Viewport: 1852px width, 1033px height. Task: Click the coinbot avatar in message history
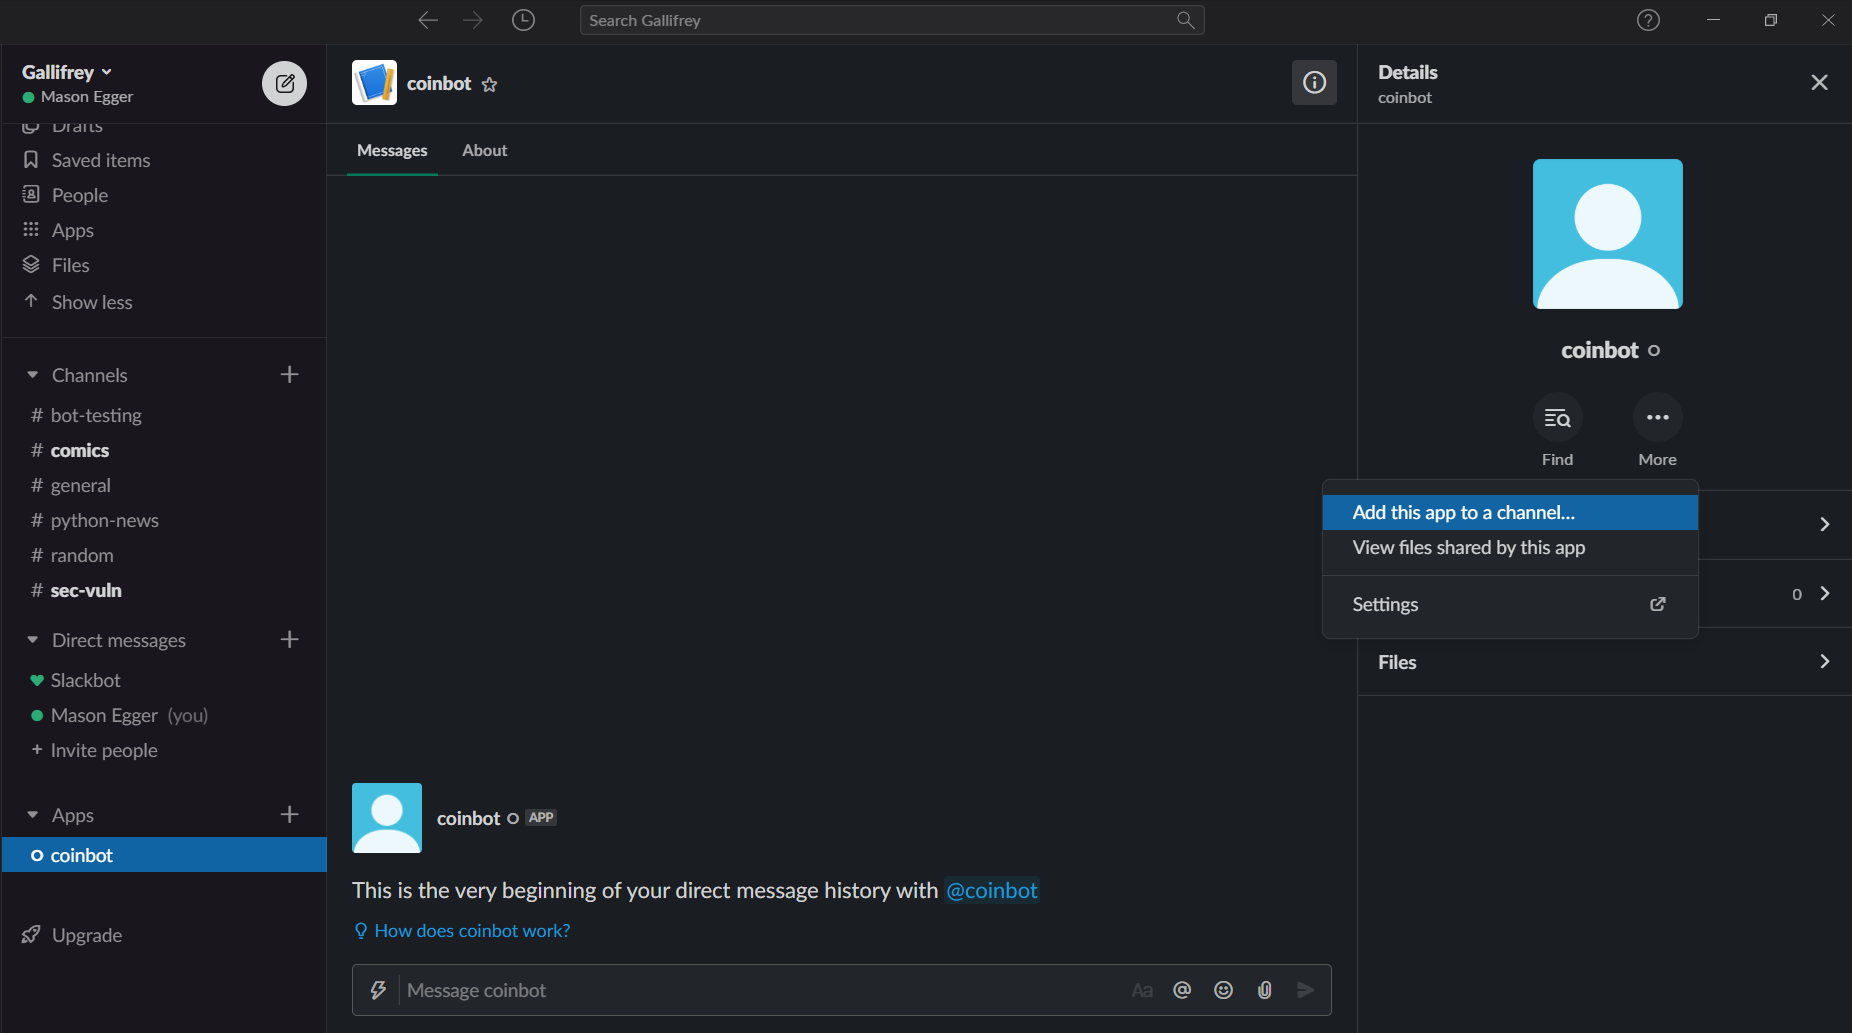[x=387, y=818]
